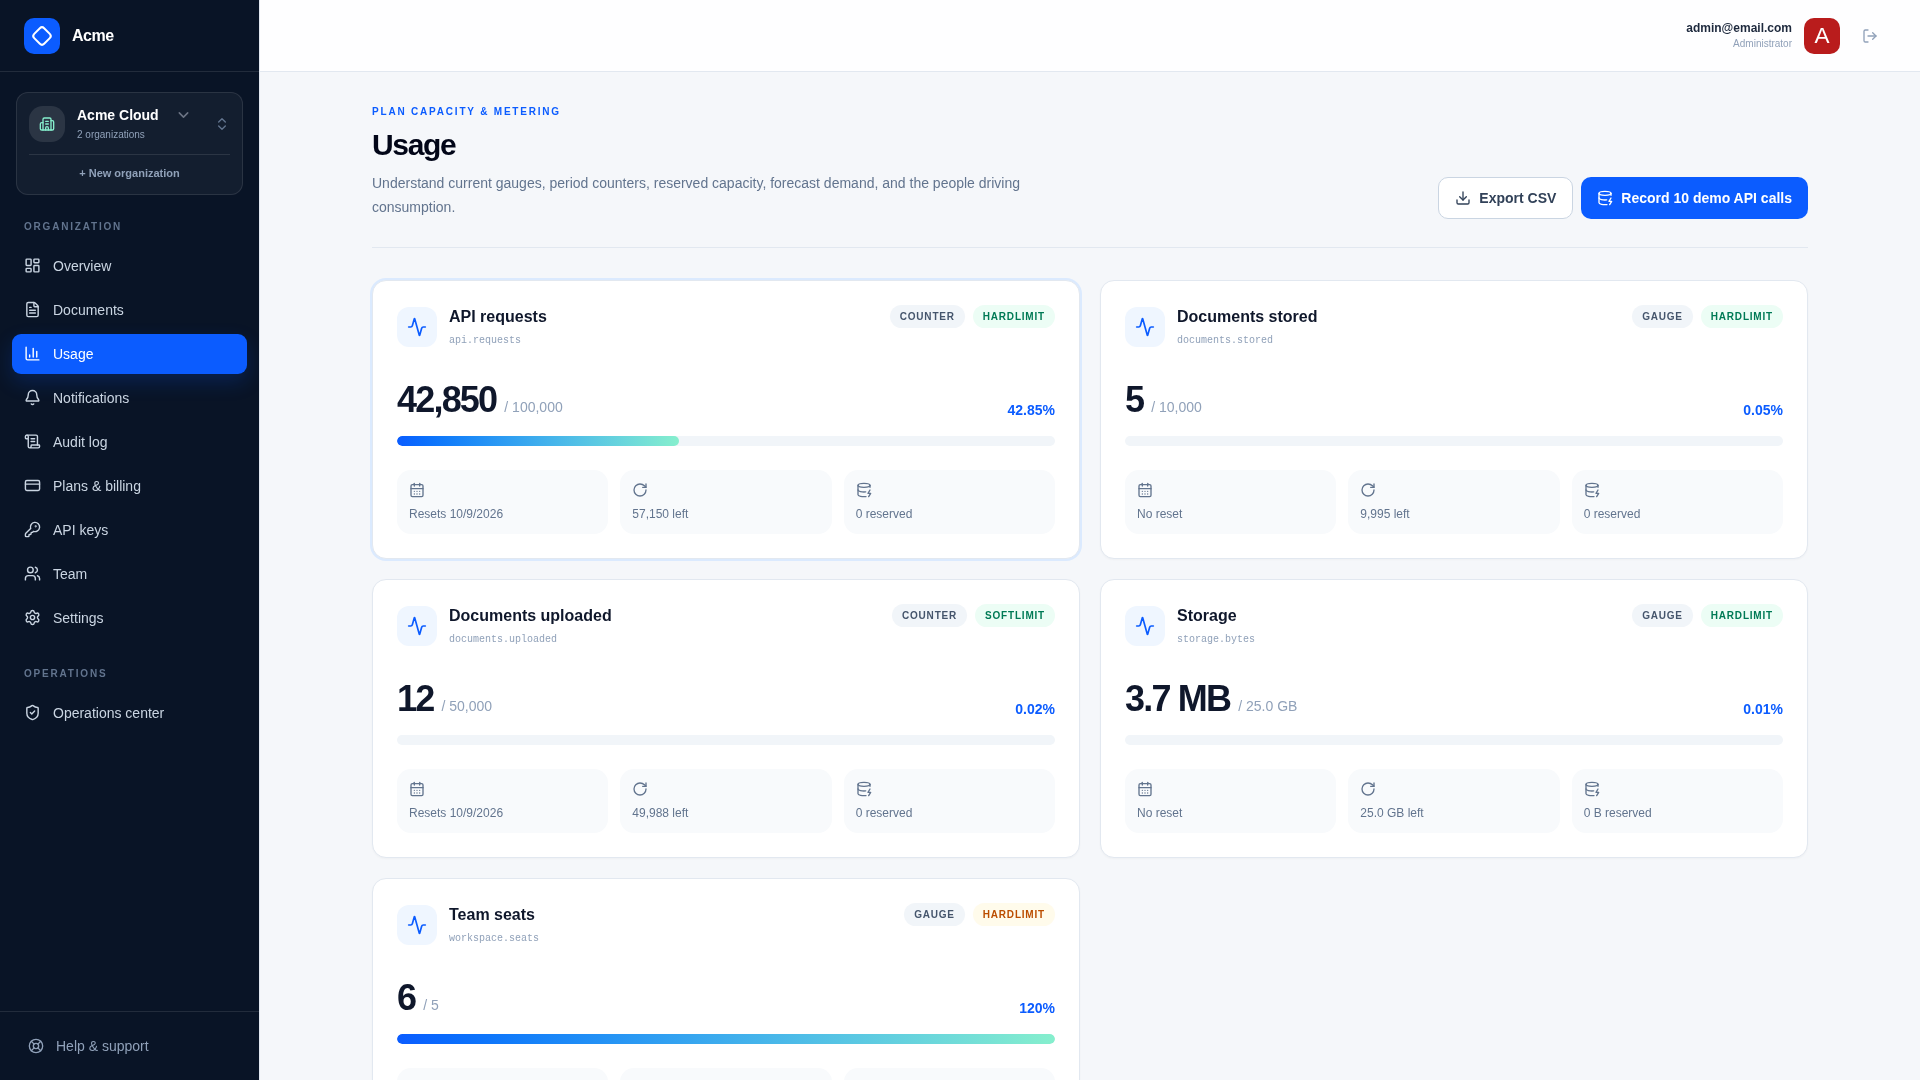Open Help & support link
The height and width of the screenshot is (1080, 1920).
click(129, 1046)
